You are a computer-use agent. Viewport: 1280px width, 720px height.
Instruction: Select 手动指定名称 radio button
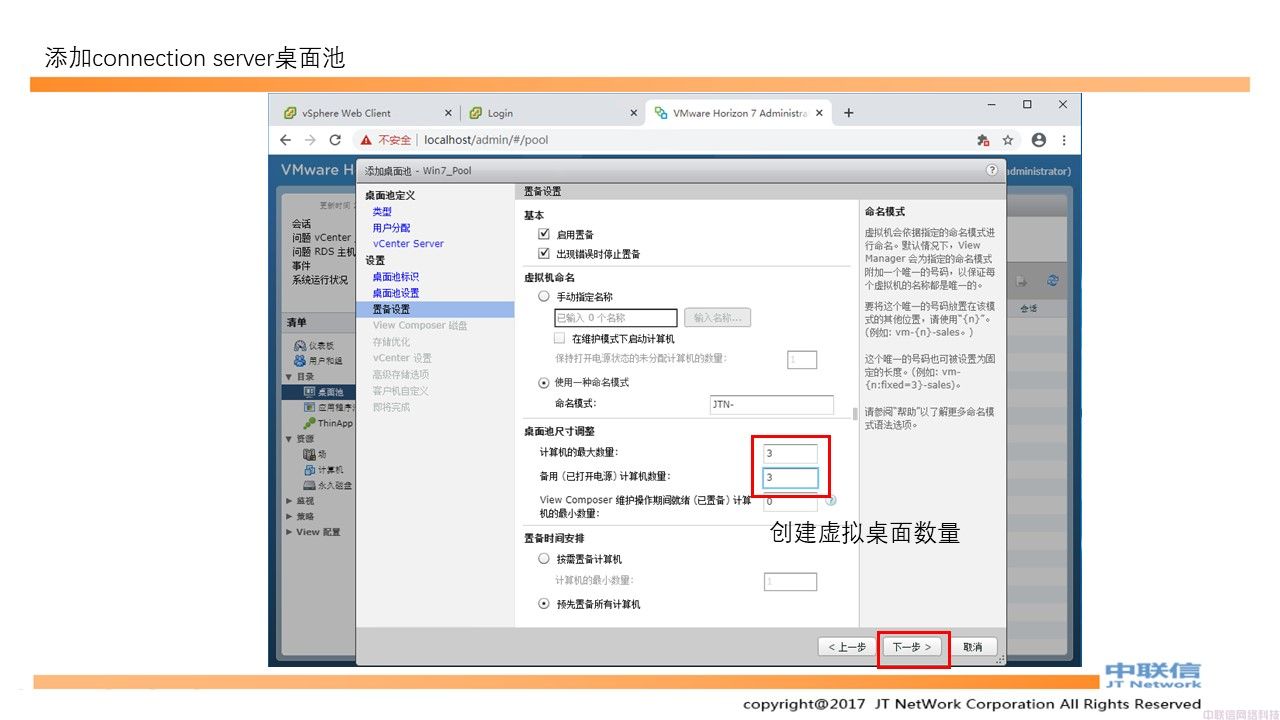[544, 296]
